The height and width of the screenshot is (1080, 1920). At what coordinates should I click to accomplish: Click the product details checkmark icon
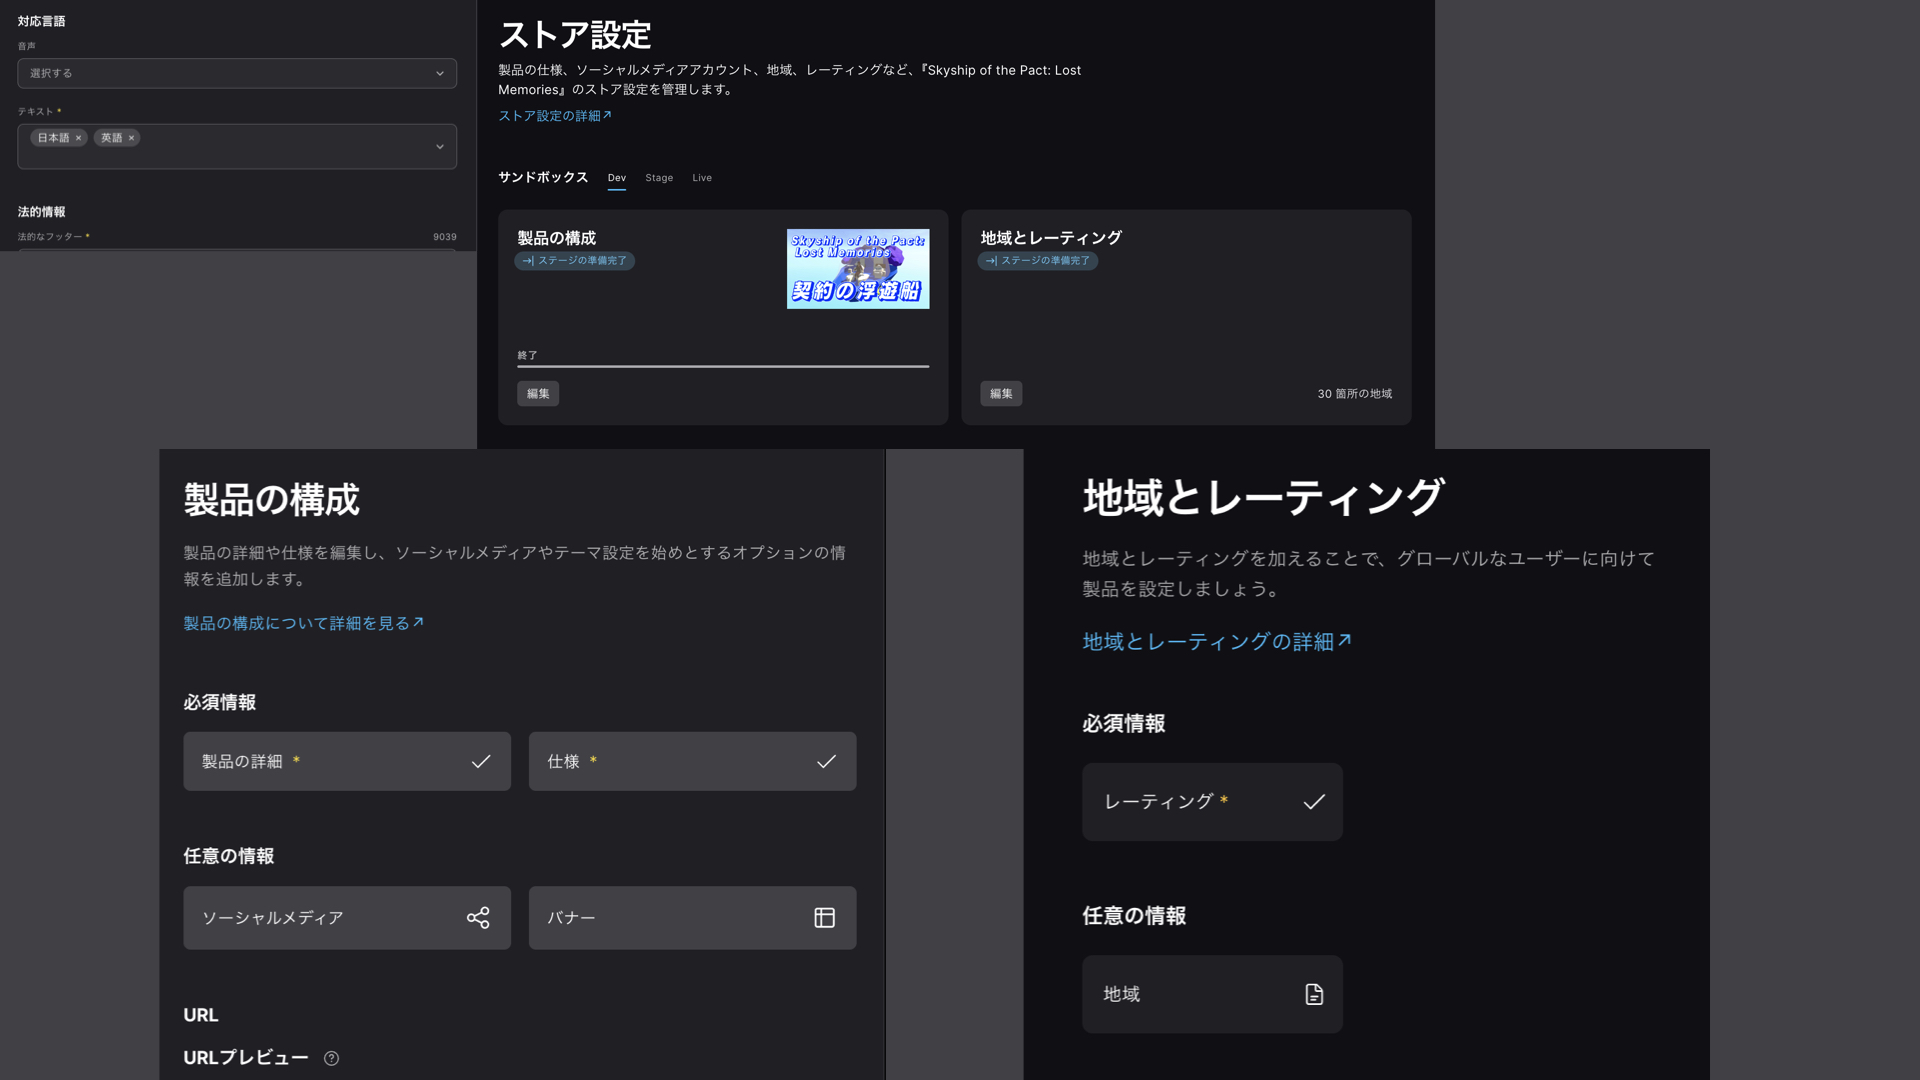[481, 762]
